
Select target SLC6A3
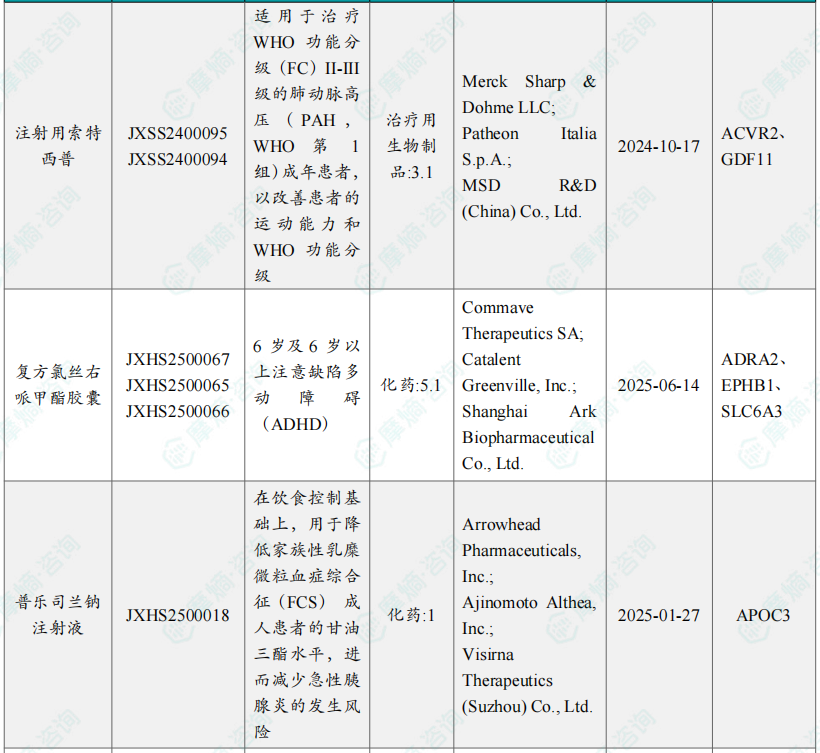click(751, 412)
